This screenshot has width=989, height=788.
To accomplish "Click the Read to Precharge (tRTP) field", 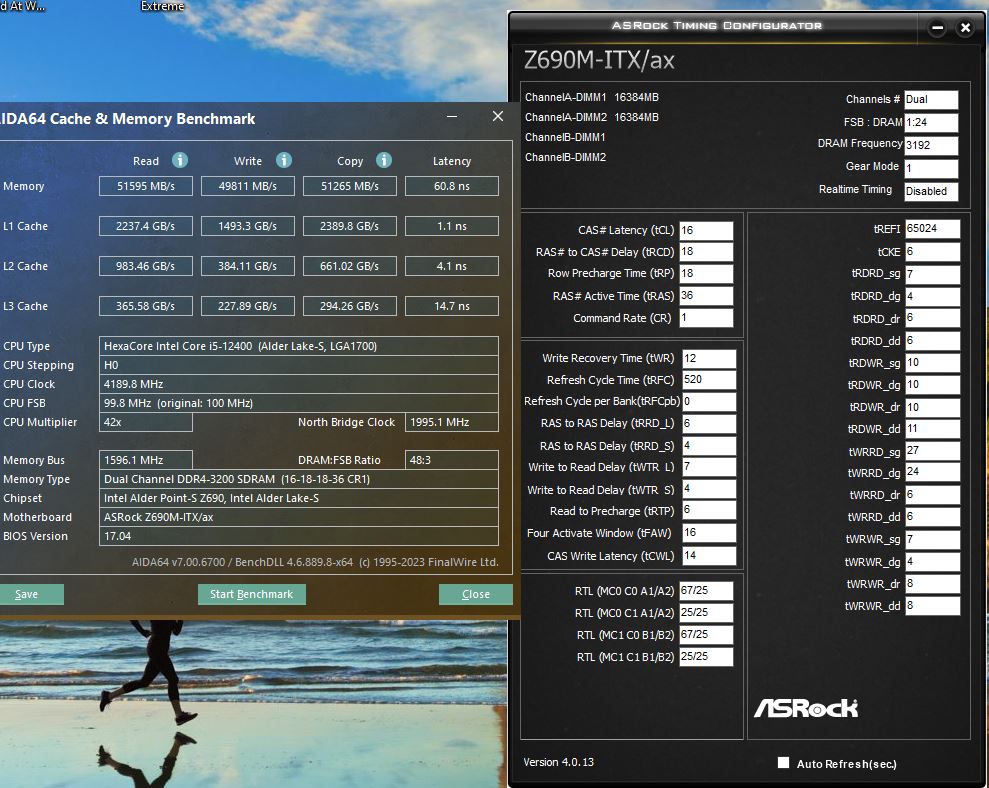I will click(709, 511).
